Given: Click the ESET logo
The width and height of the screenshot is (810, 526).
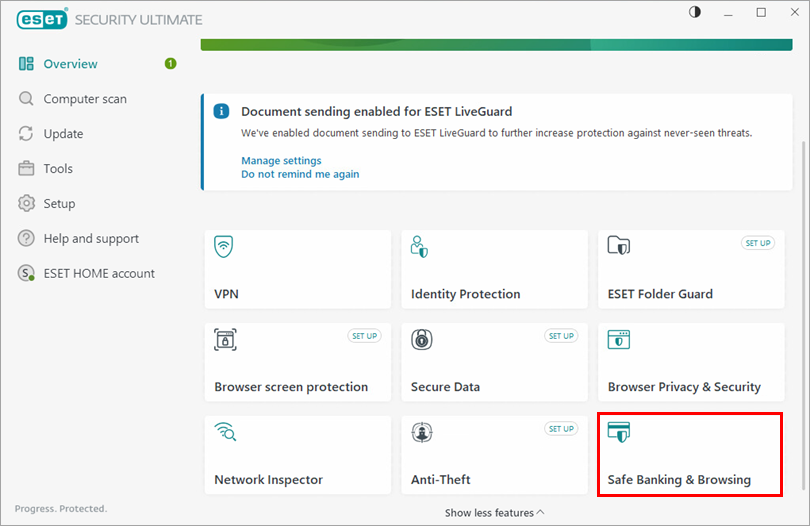Looking at the screenshot, I should [x=42, y=19].
